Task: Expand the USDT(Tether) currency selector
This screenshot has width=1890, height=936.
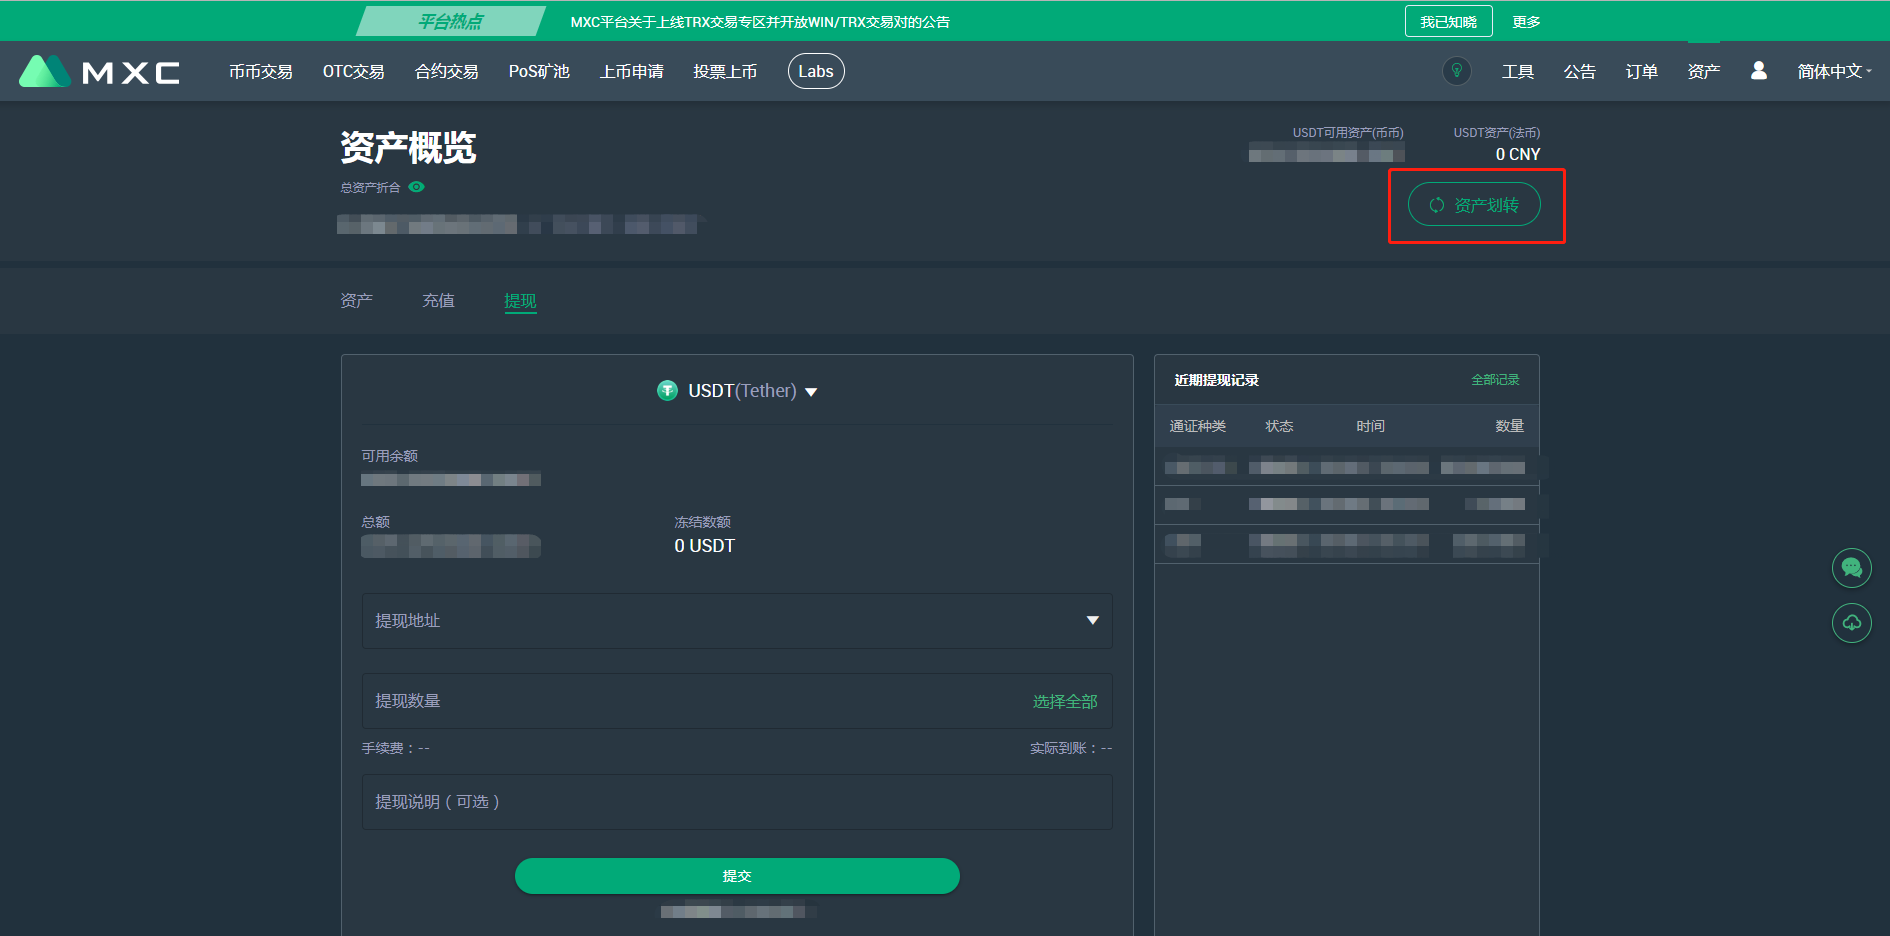Action: (811, 392)
